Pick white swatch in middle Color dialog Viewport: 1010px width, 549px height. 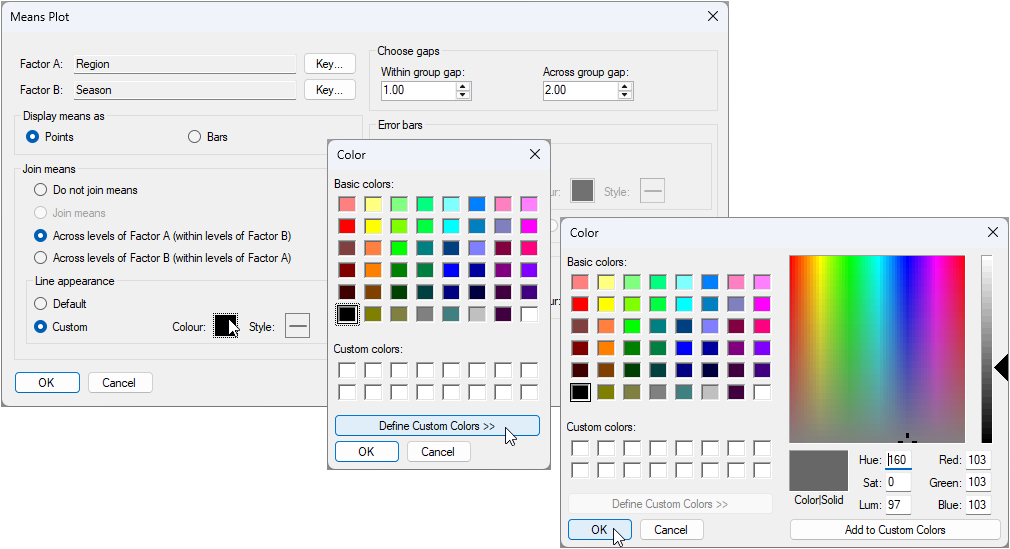529,314
